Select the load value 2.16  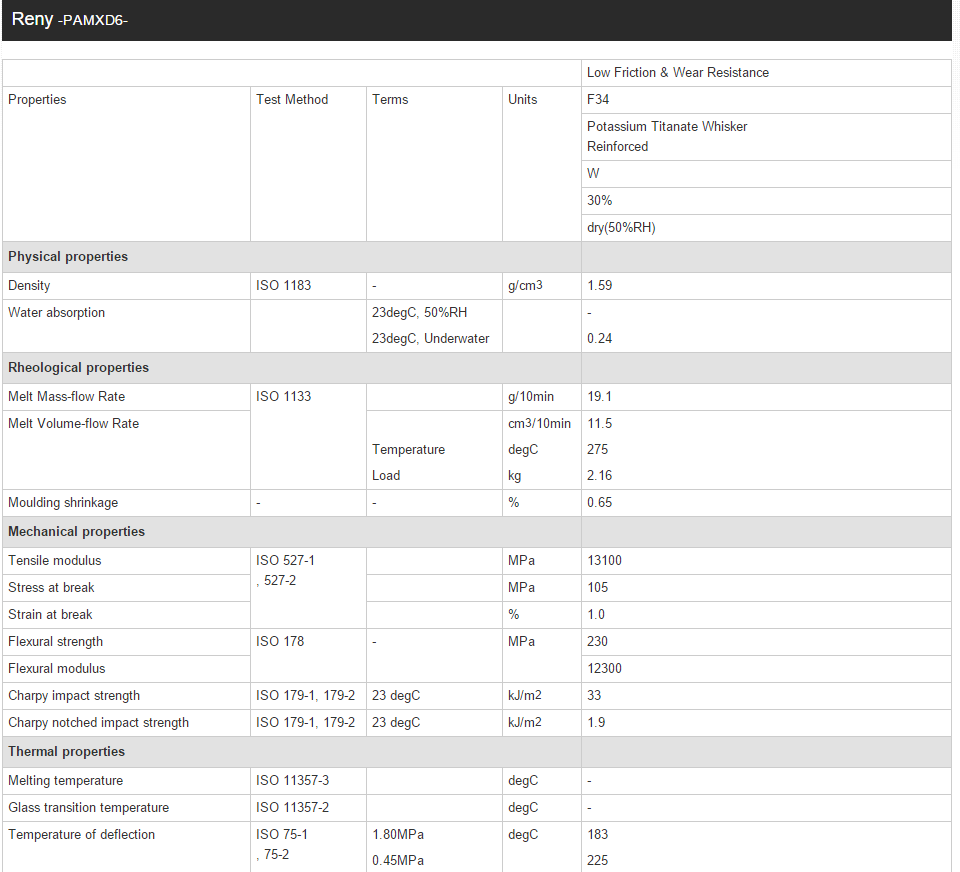click(599, 475)
